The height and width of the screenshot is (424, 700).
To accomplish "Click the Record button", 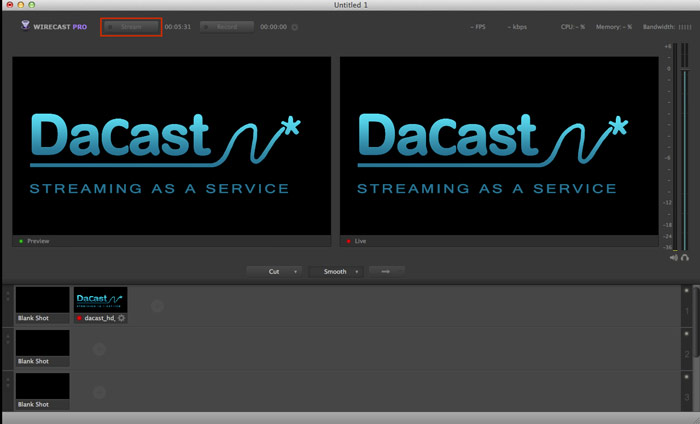I will [227, 27].
